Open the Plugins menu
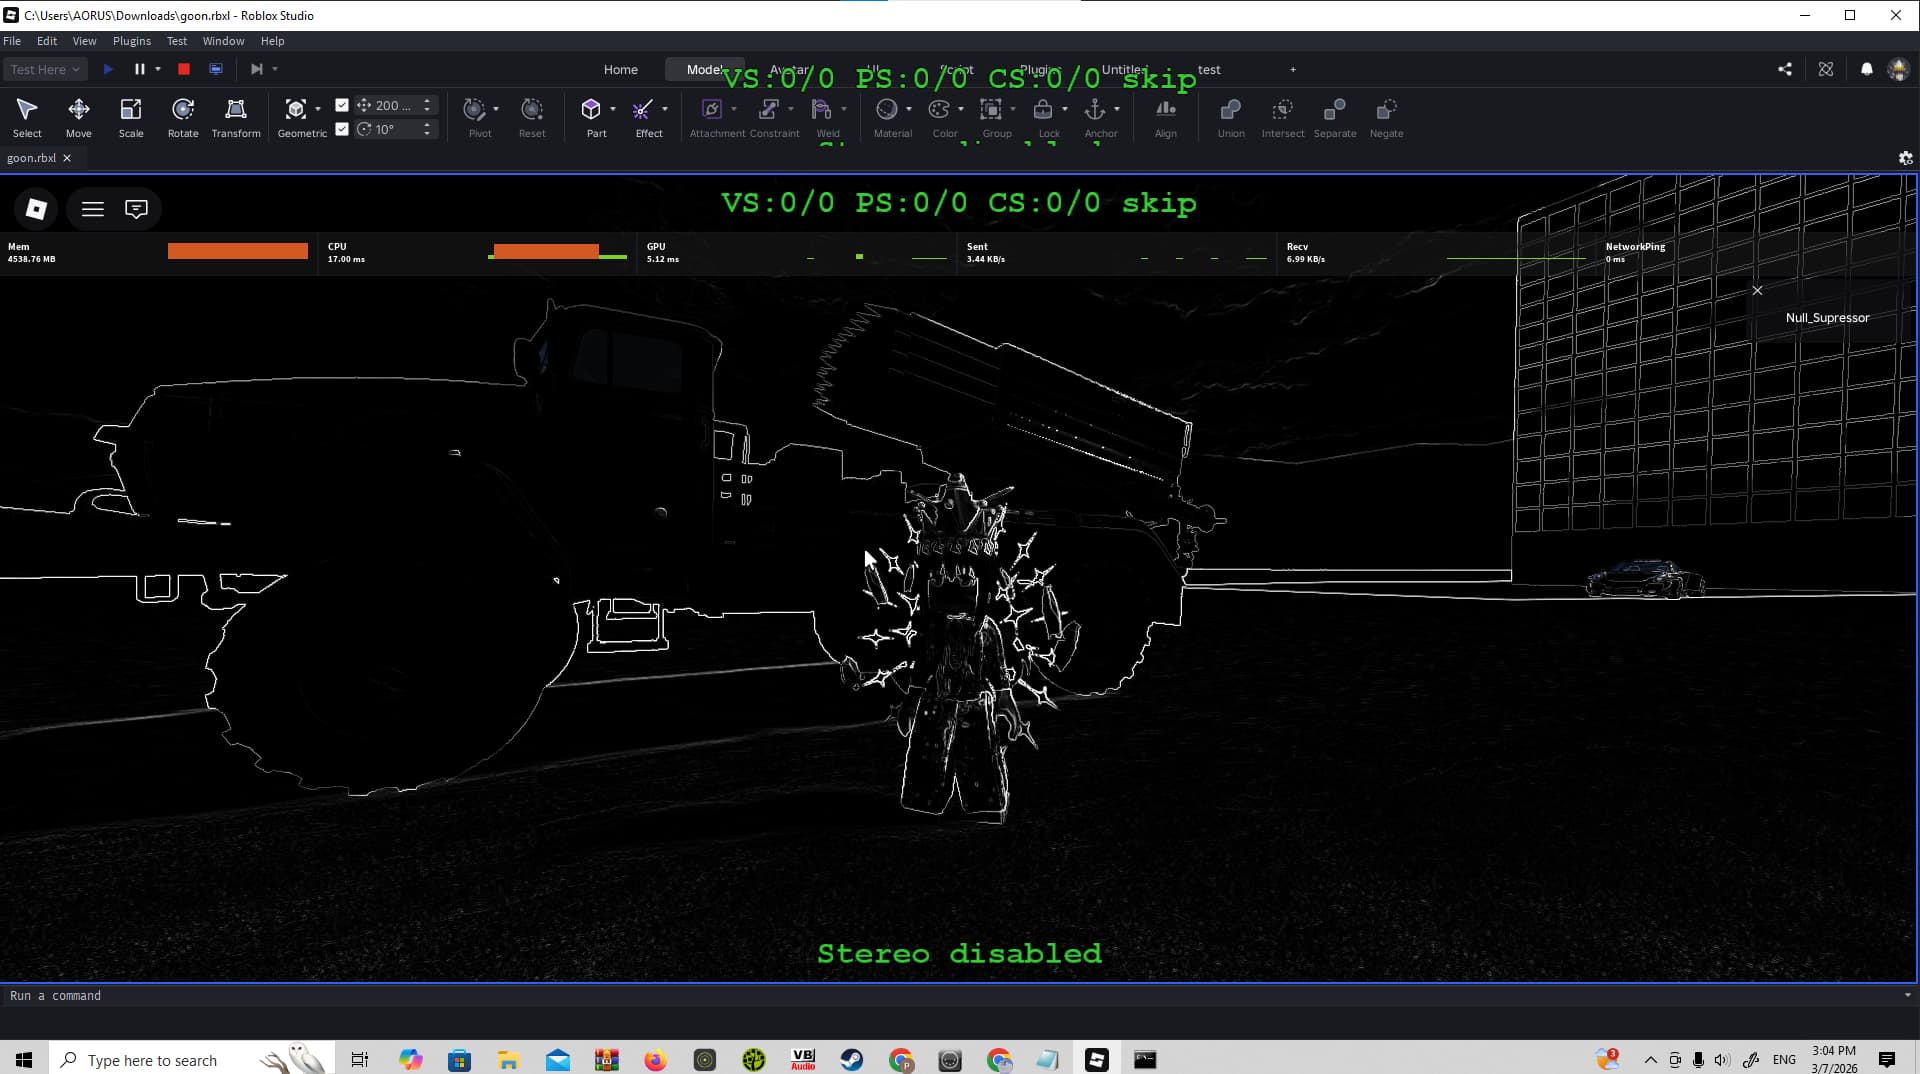The height and width of the screenshot is (1074, 1920). pos(131,41)
